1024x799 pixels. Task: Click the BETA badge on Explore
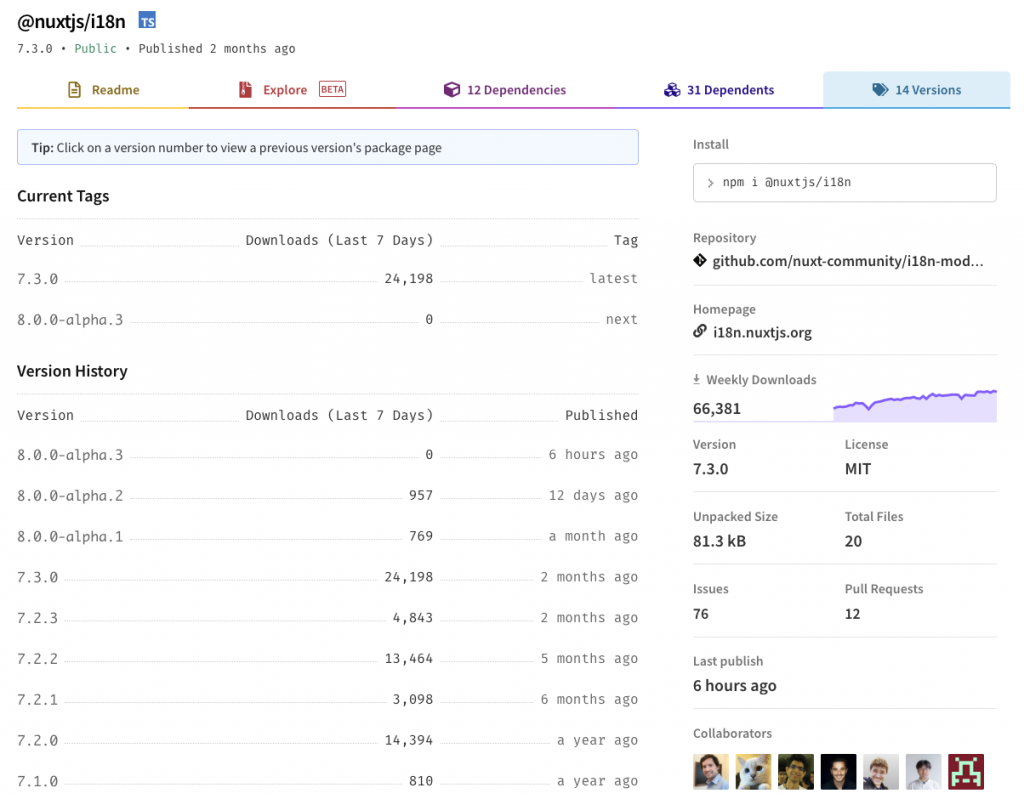332,89
